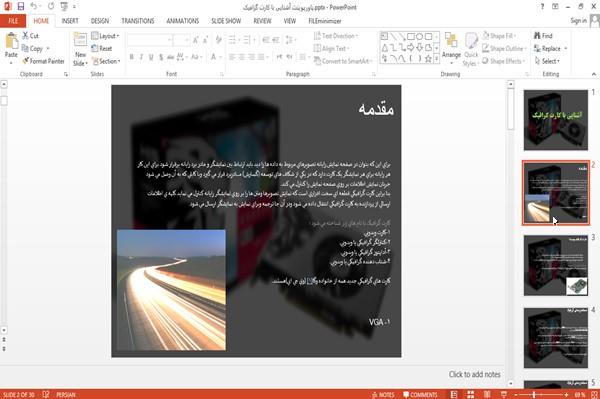This screenshot has height=399, width=600.
Task: Toggle text Shadow formatting
Action: click(161, 57)
